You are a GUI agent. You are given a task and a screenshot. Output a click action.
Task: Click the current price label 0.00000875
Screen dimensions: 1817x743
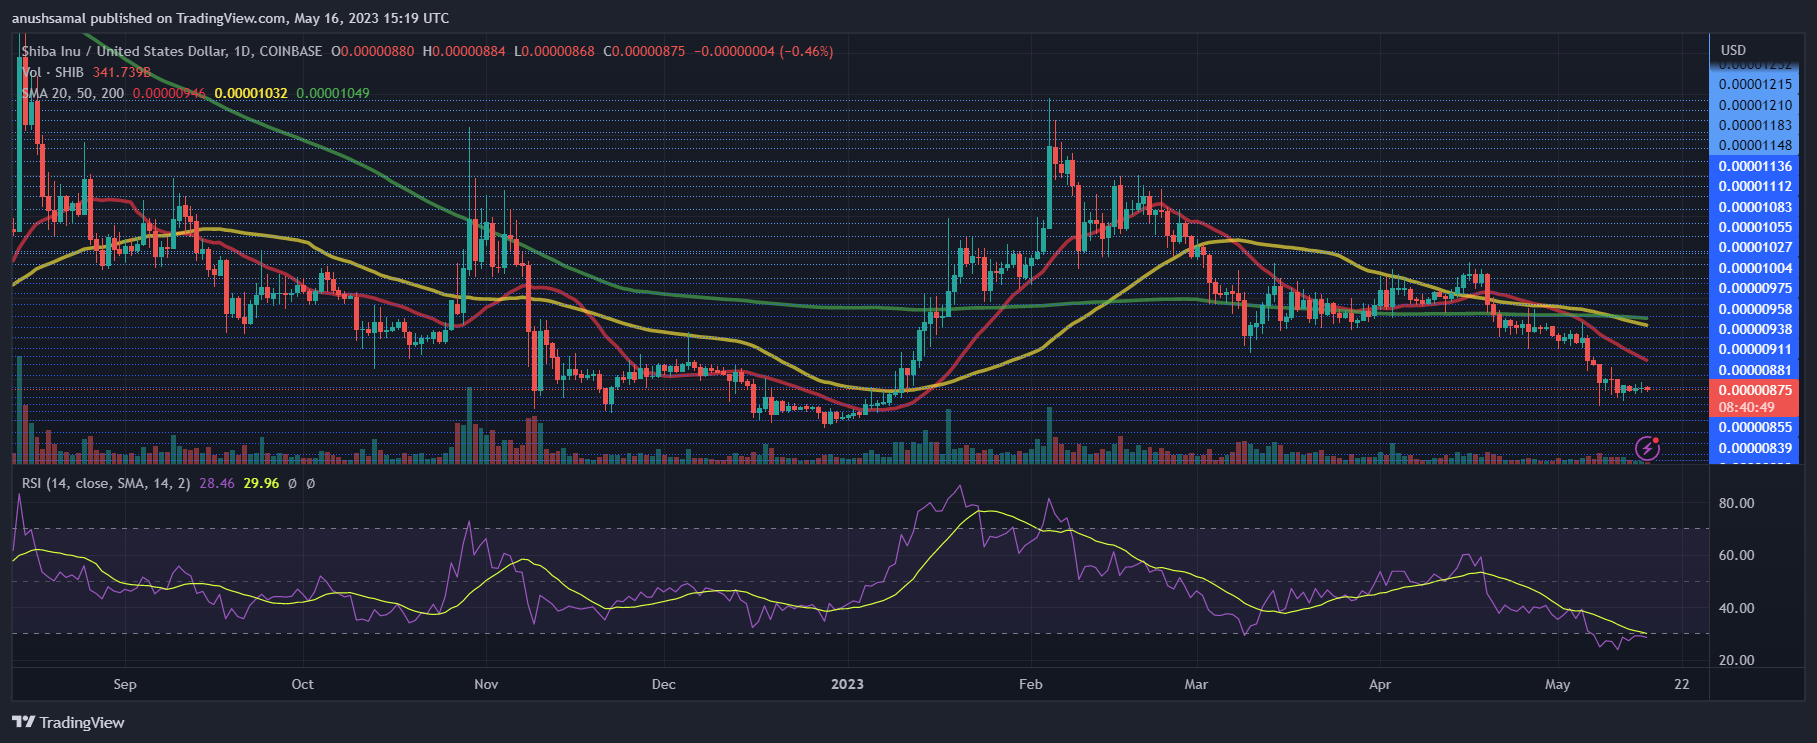coord(1755,390)
